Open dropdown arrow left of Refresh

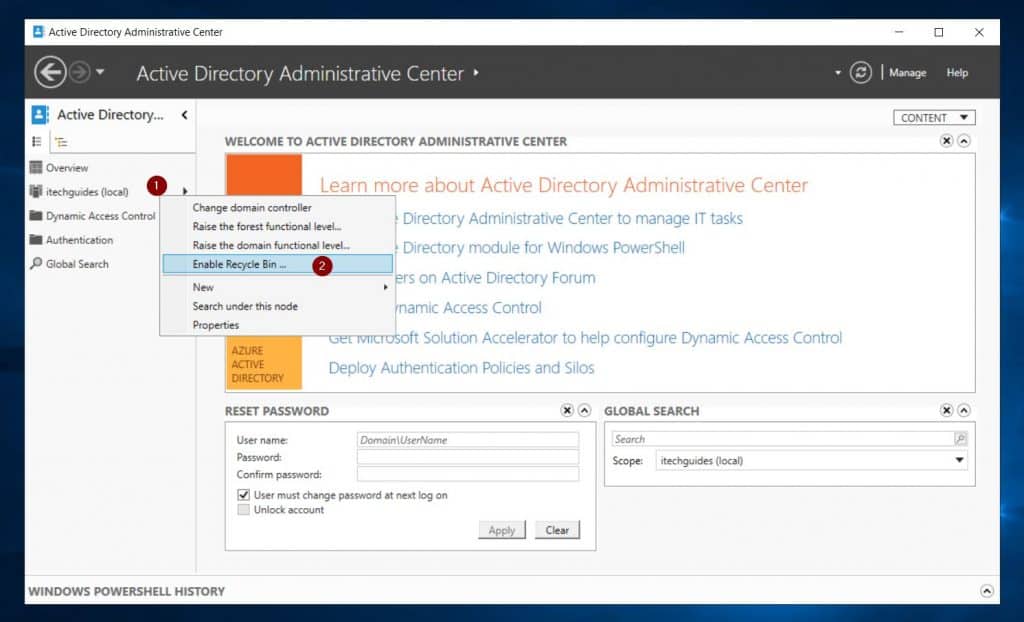coord(838,73)
